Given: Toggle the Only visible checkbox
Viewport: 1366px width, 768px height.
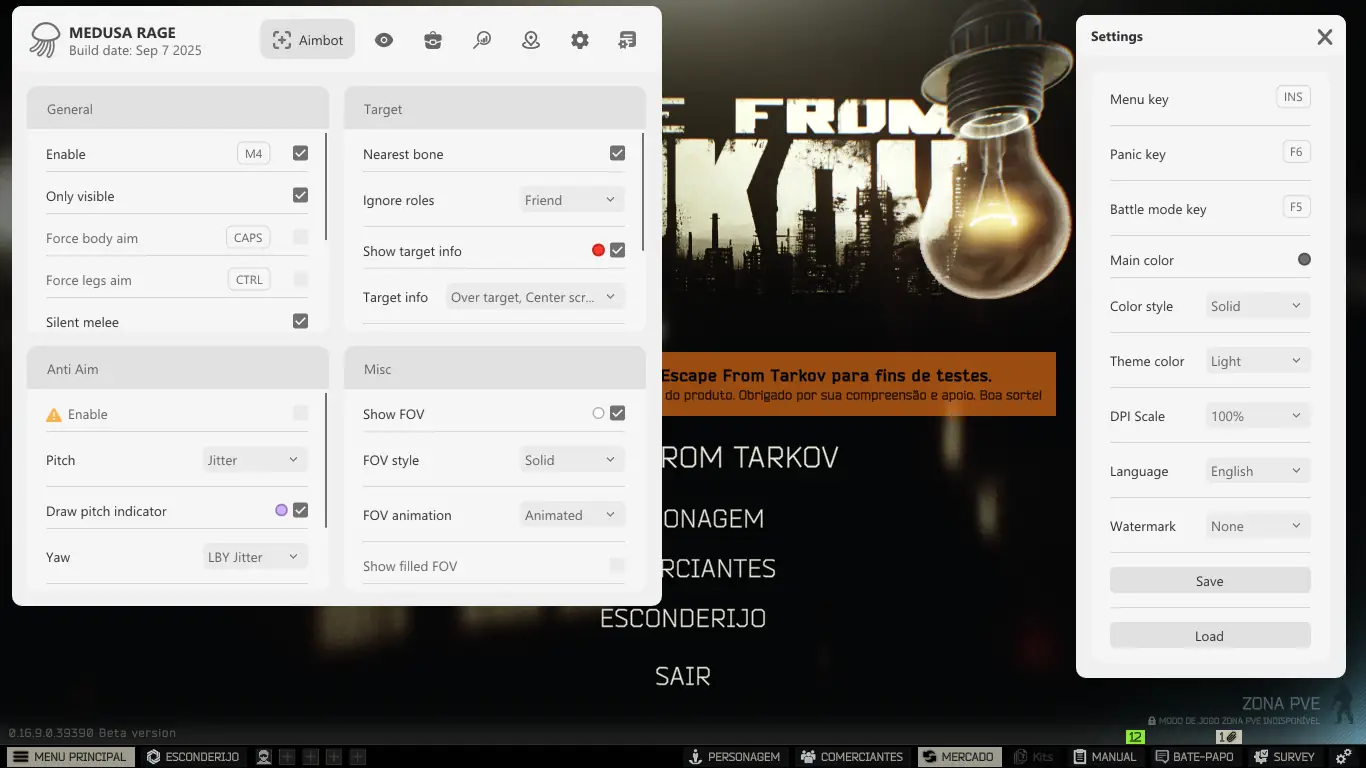Looking at the screenshot, I should pos(300,195).
